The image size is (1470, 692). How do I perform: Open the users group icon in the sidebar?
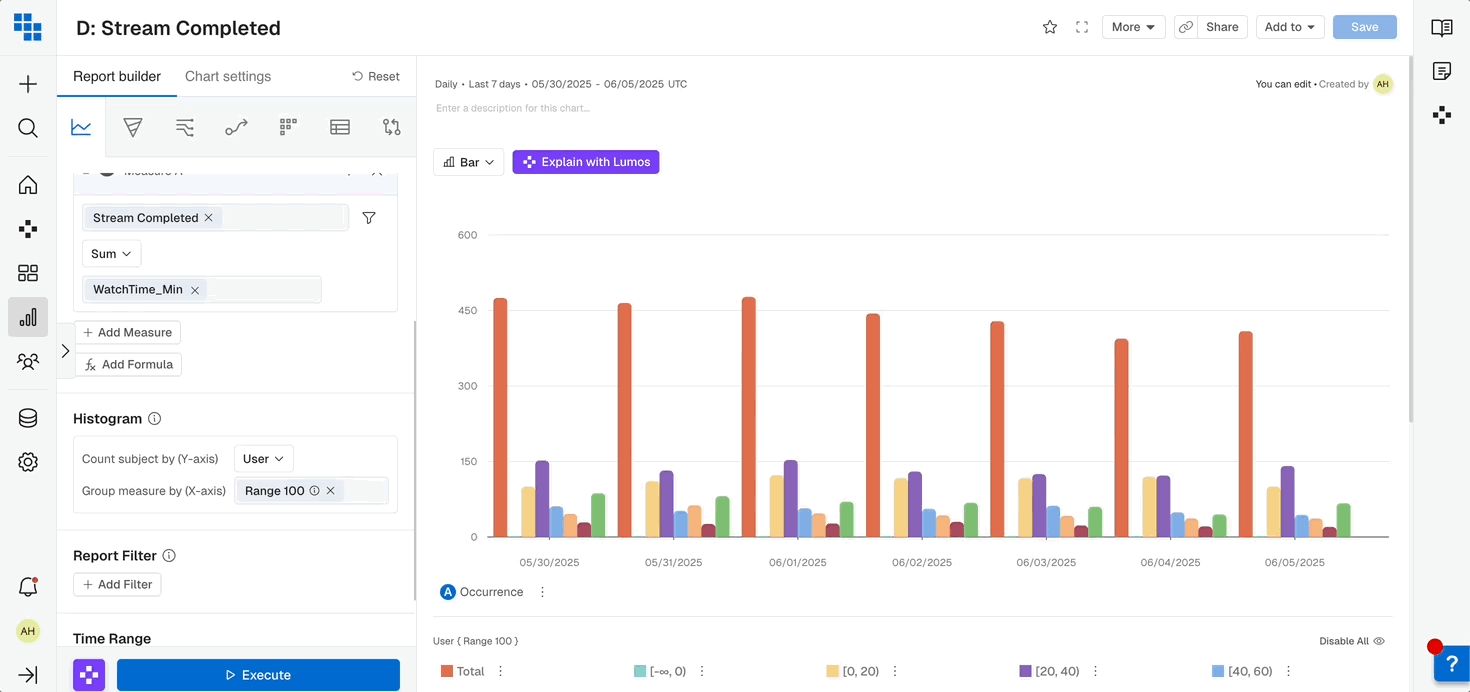click(x=28, y=361)
